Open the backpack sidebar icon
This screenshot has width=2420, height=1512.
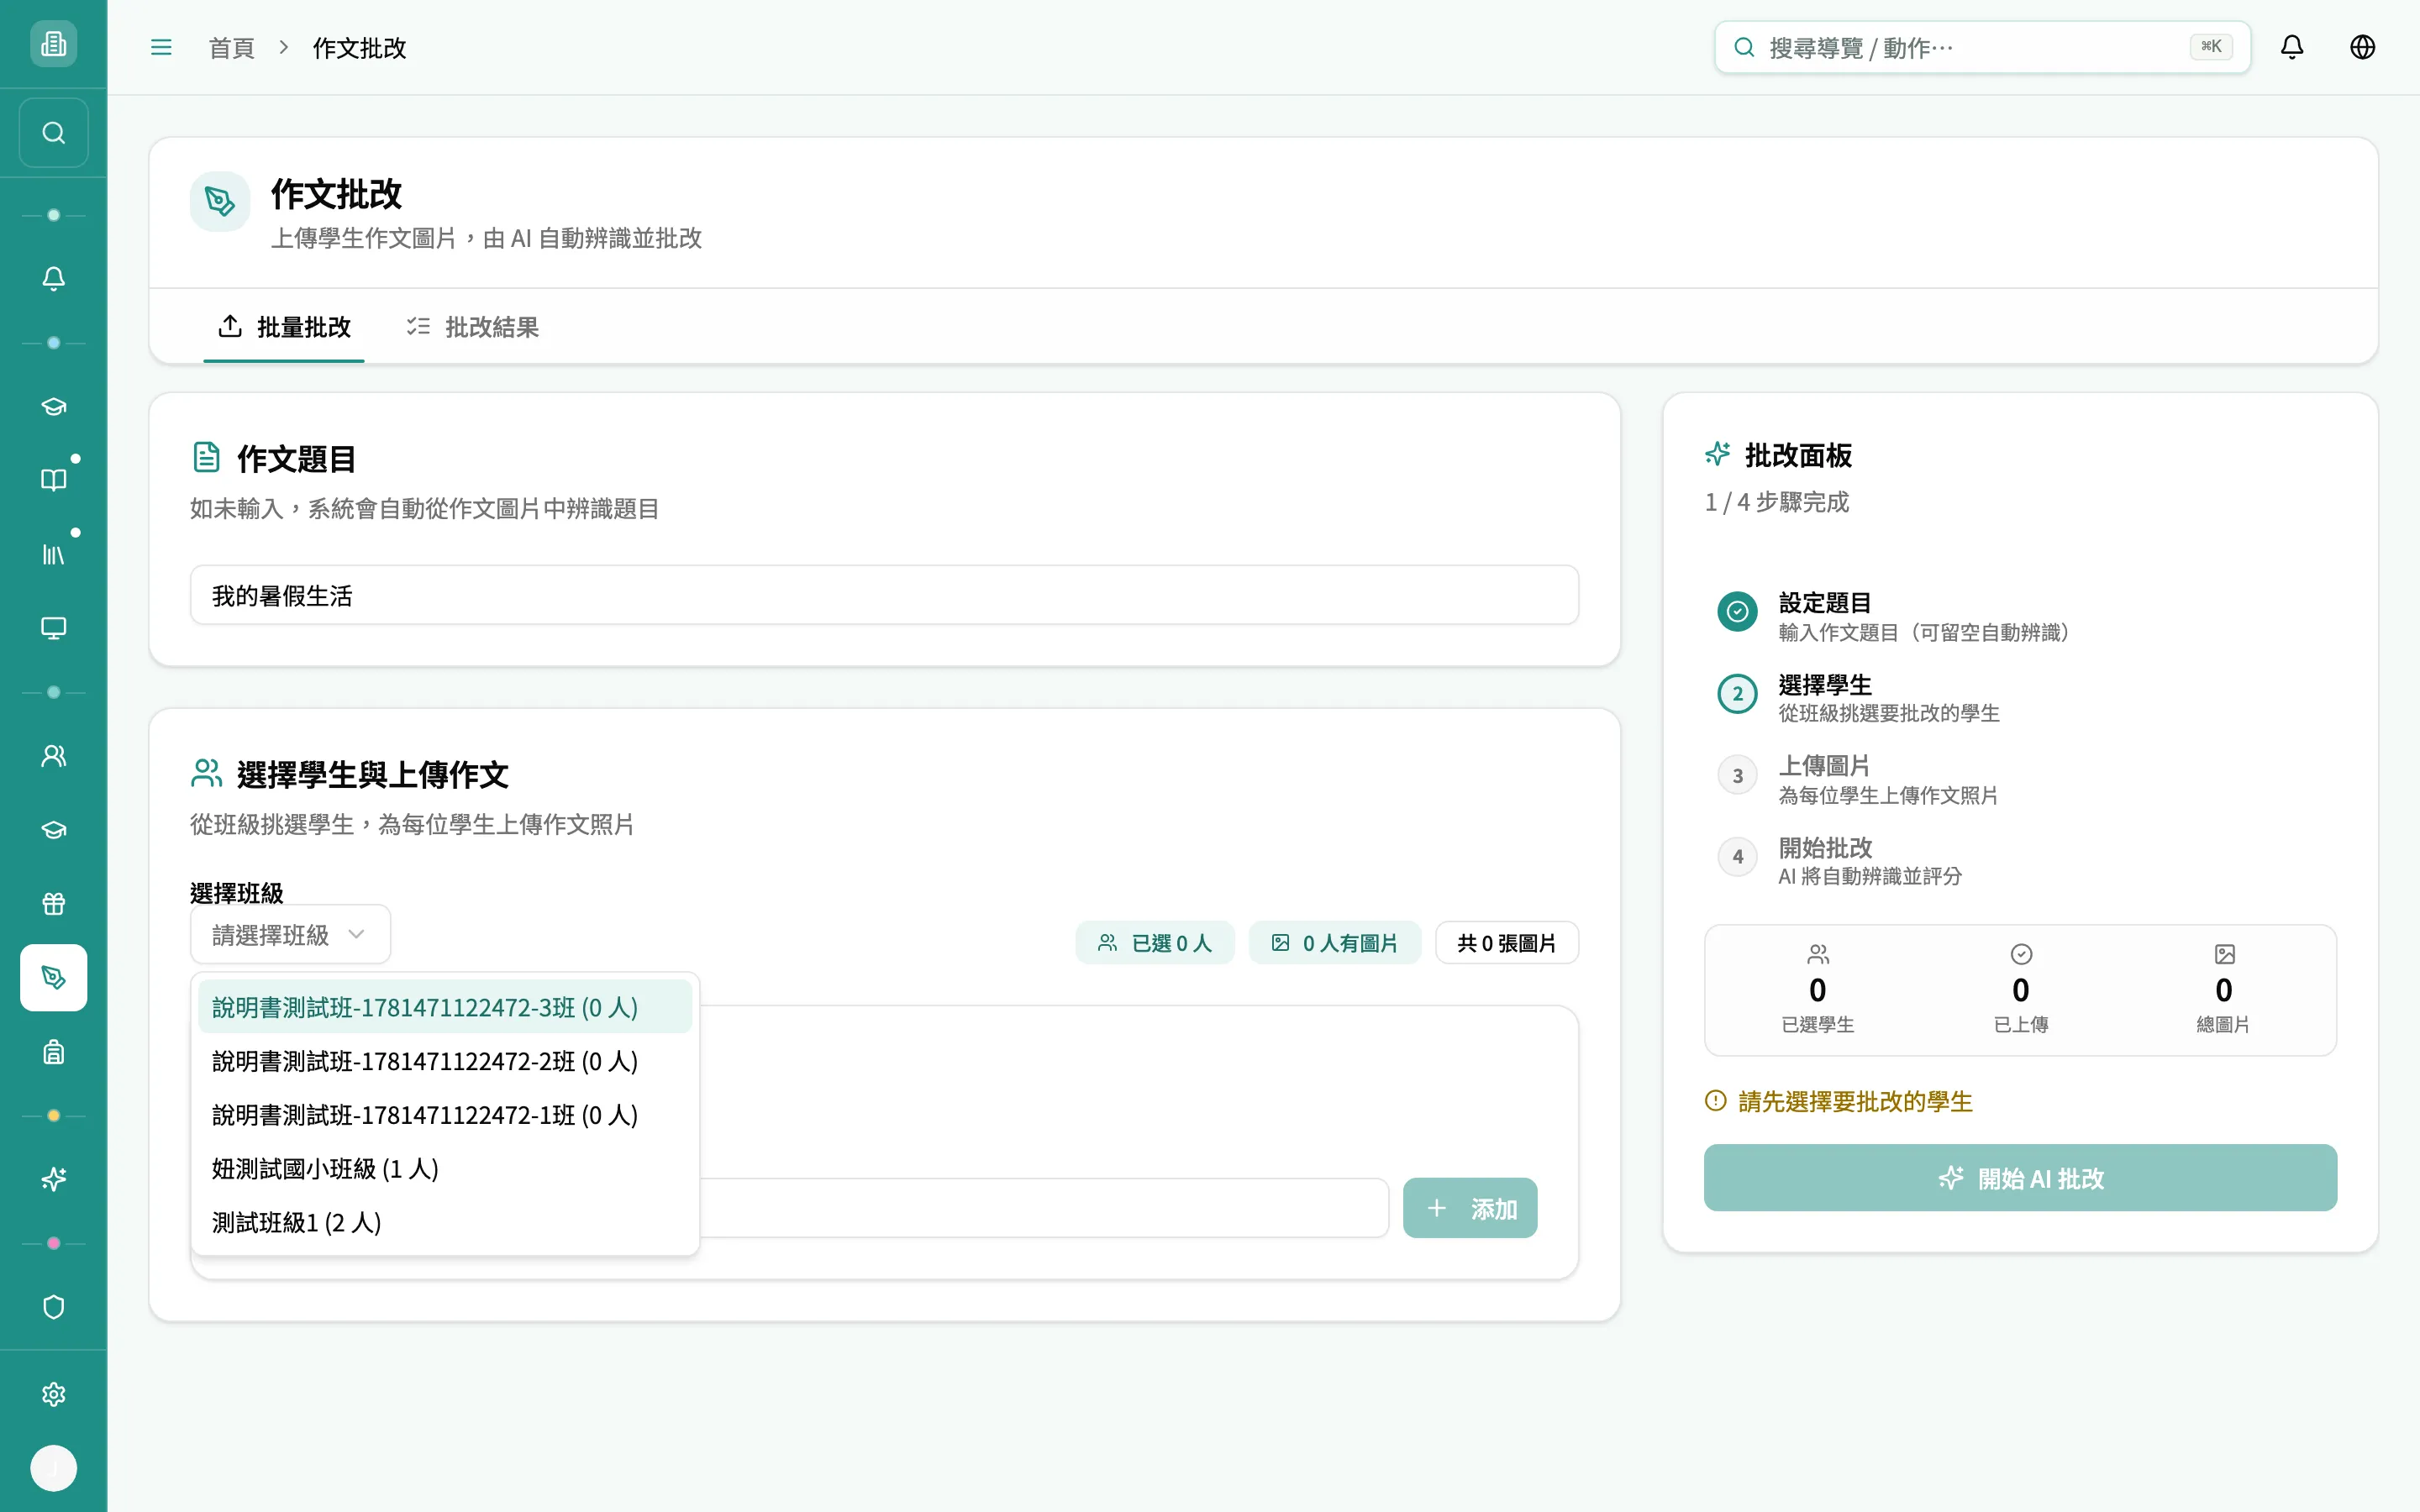53,1052
